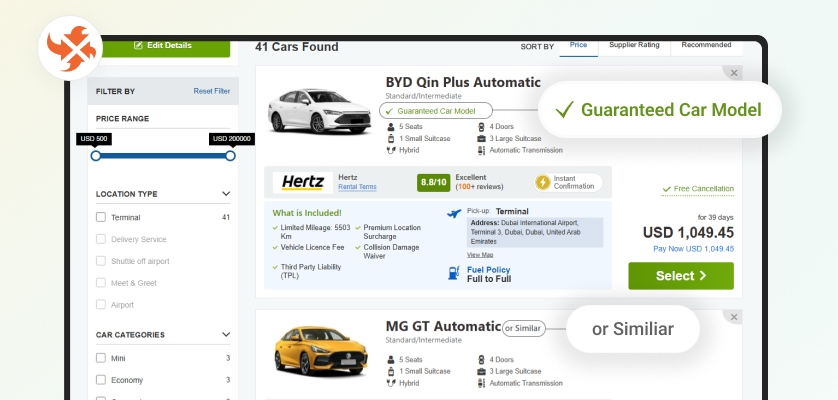
Task: Move the minimum price slider handle
Action: [96, 156]
